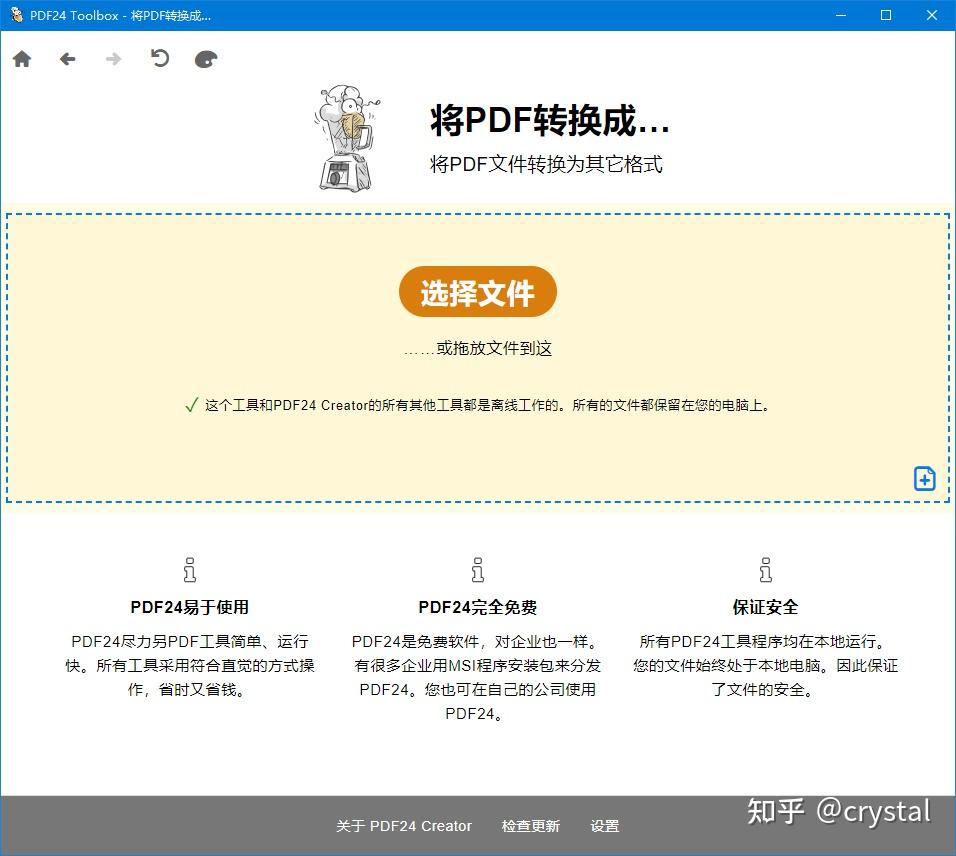
Task: Open 设置 from the footer
Action: 605,826
